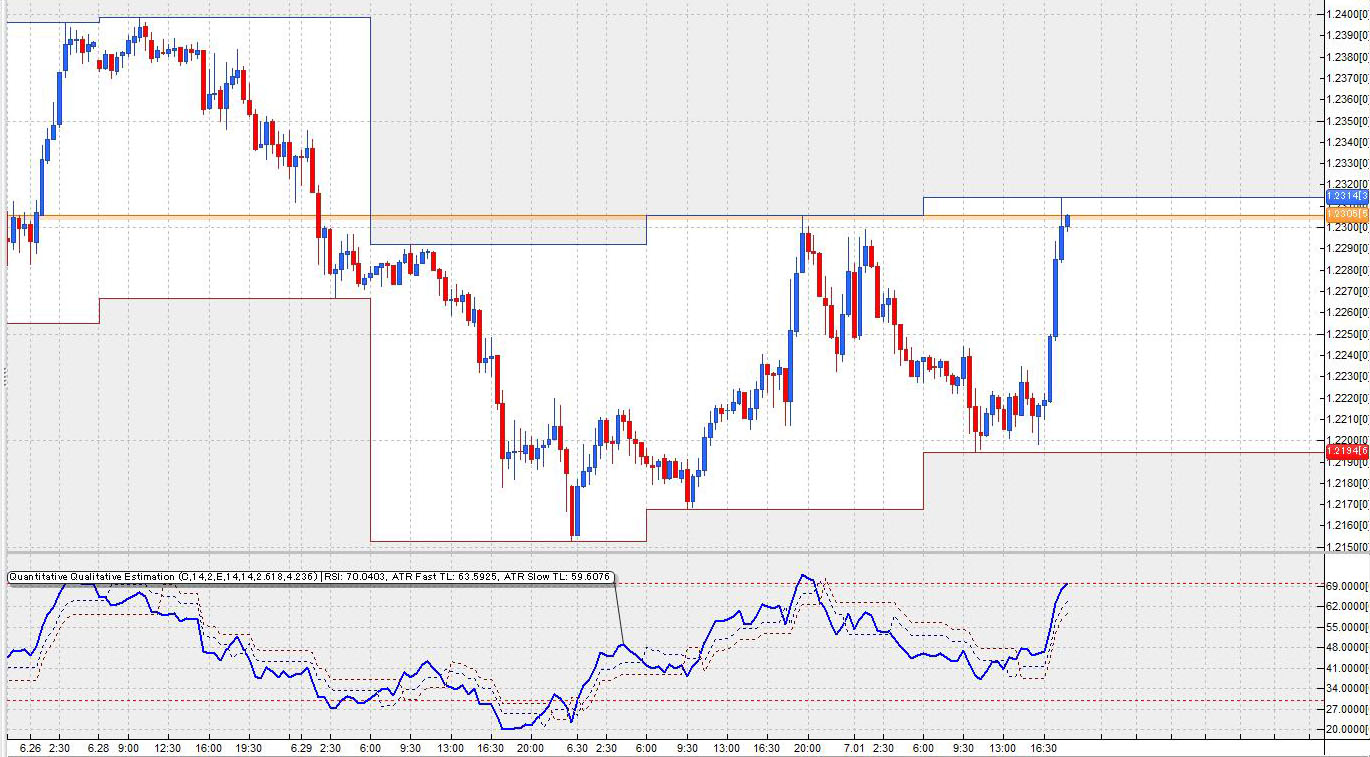
Task: Click the 41.0000 indicator scale value
Action: click(1348, 668)
